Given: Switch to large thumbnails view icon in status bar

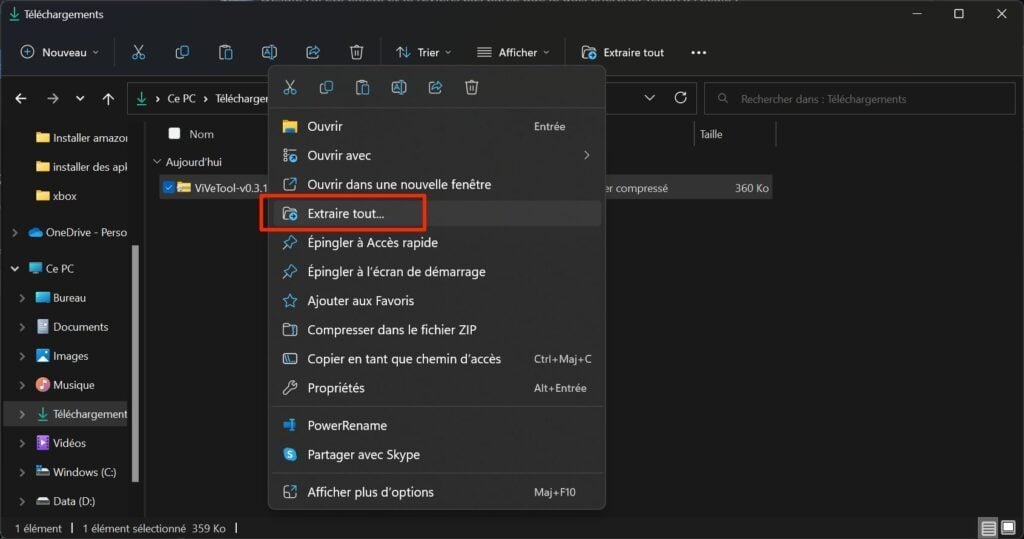Looking at the screenshot, I should point(1008,527).
